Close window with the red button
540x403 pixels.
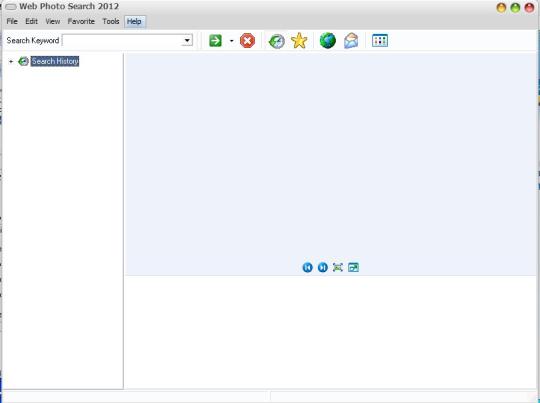(529, 8)
